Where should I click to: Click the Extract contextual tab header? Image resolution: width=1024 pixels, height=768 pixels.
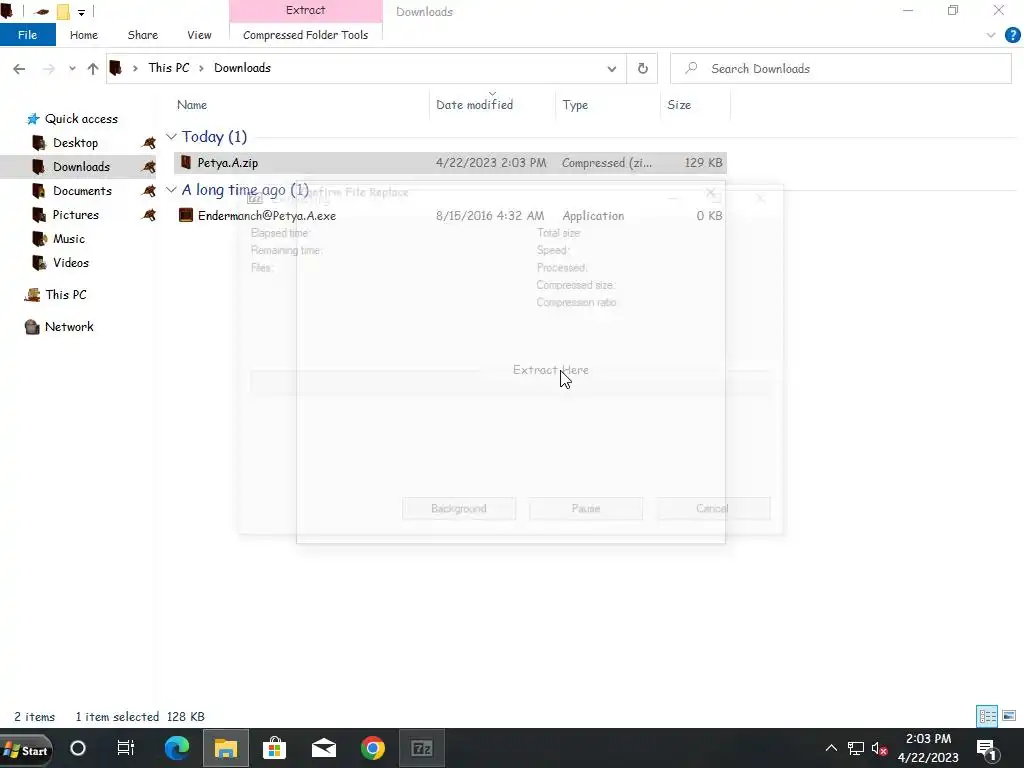click(306, 10)
